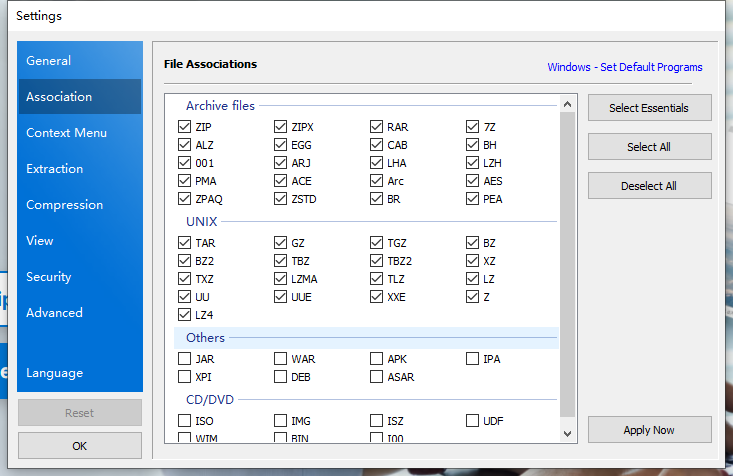Uncheck the XXE checkbox
This screenshot has width=733, height=476.
(x=376, y=297)
